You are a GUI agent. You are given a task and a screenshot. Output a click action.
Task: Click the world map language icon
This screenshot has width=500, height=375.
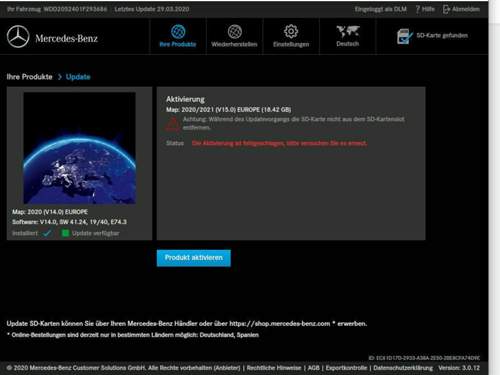(x=348, y=32)
